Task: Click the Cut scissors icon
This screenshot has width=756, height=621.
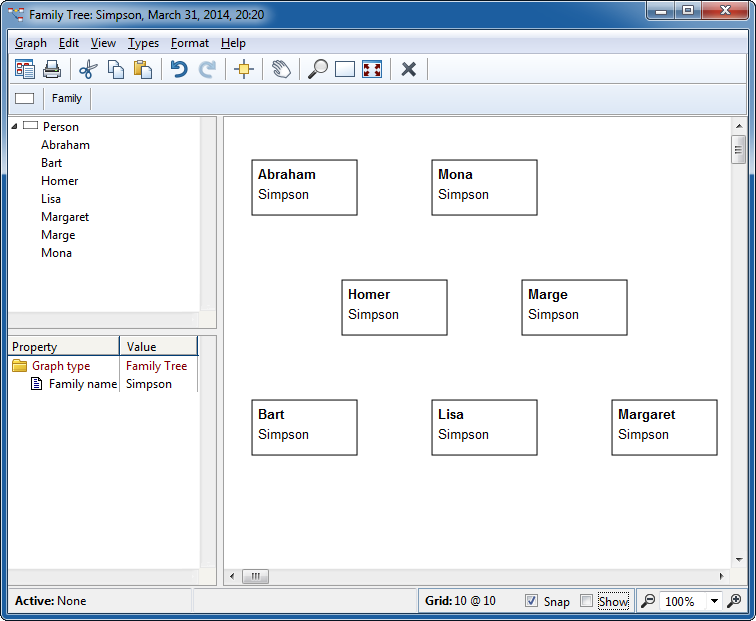Action: [x=87, y=69]
